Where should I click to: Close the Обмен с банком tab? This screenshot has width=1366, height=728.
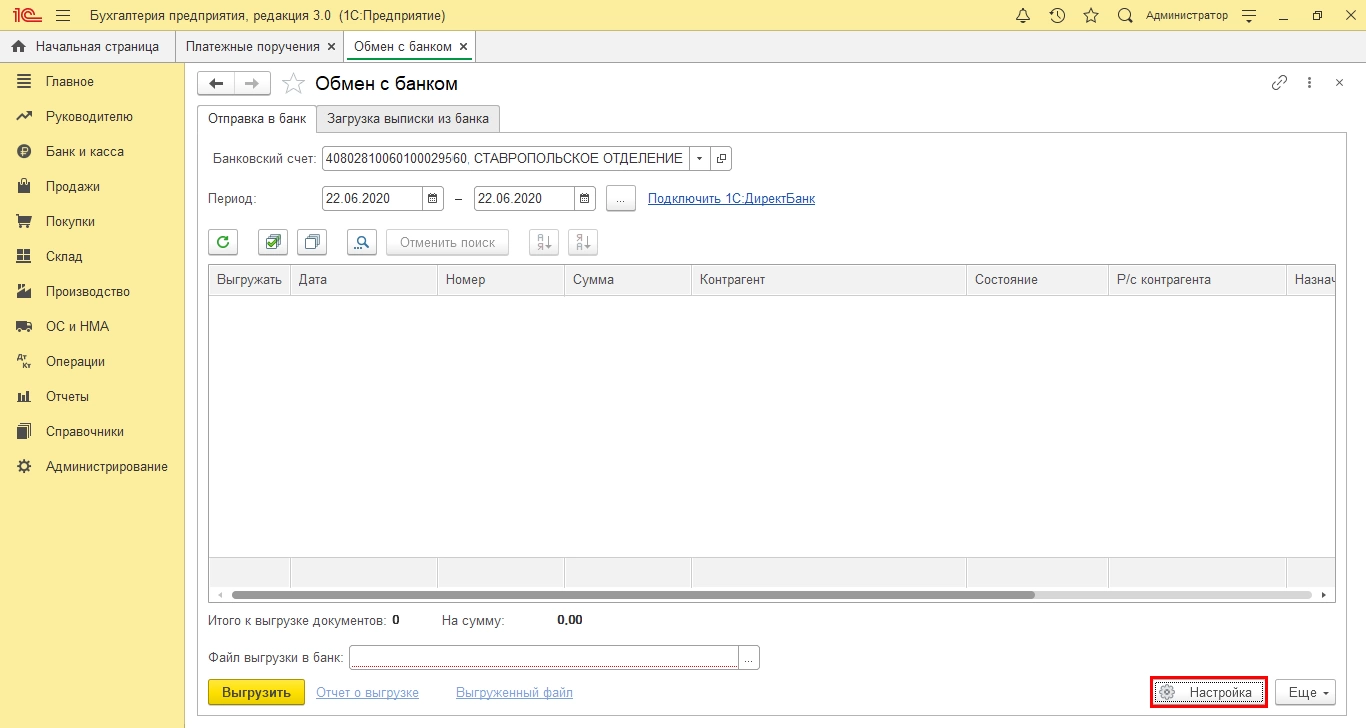tap(463, 47)
